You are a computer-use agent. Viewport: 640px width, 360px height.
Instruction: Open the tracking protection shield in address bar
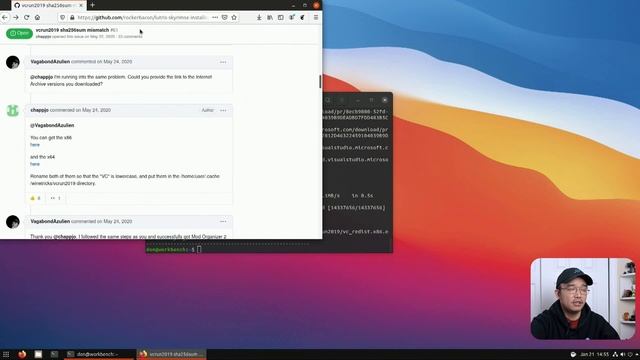(x=62, y=18)
